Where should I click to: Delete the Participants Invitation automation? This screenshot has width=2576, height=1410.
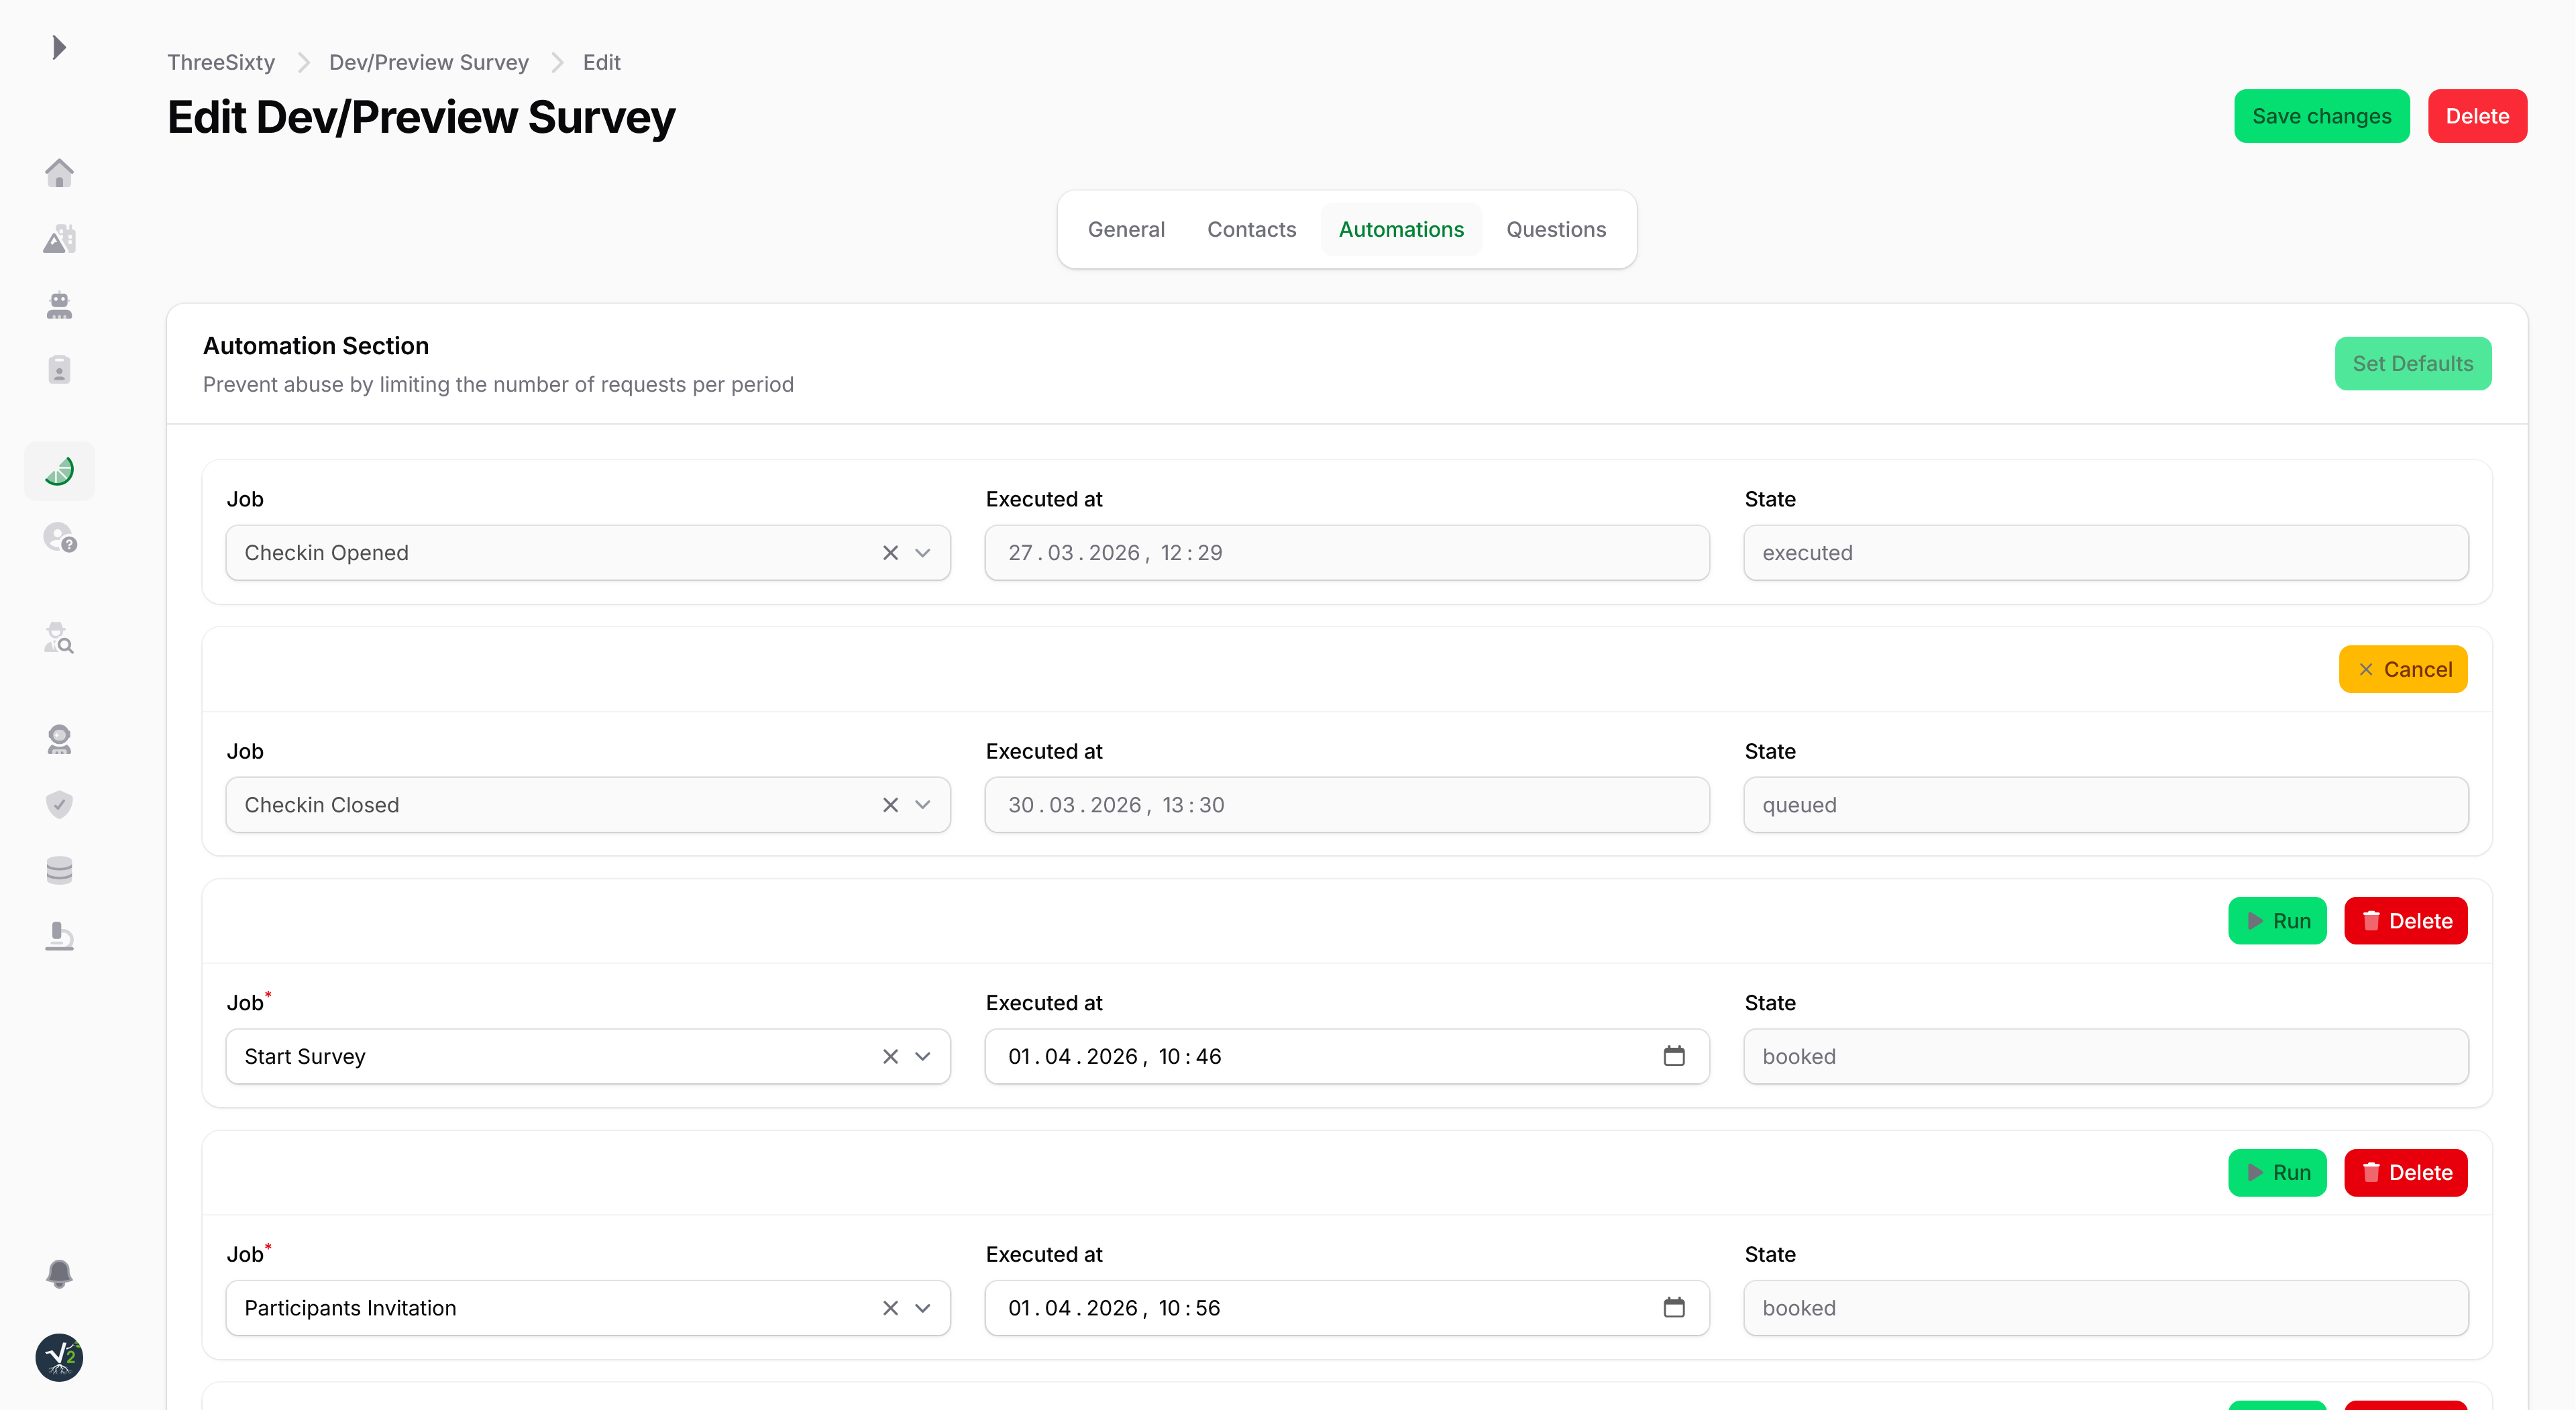coord(2405,1172)
